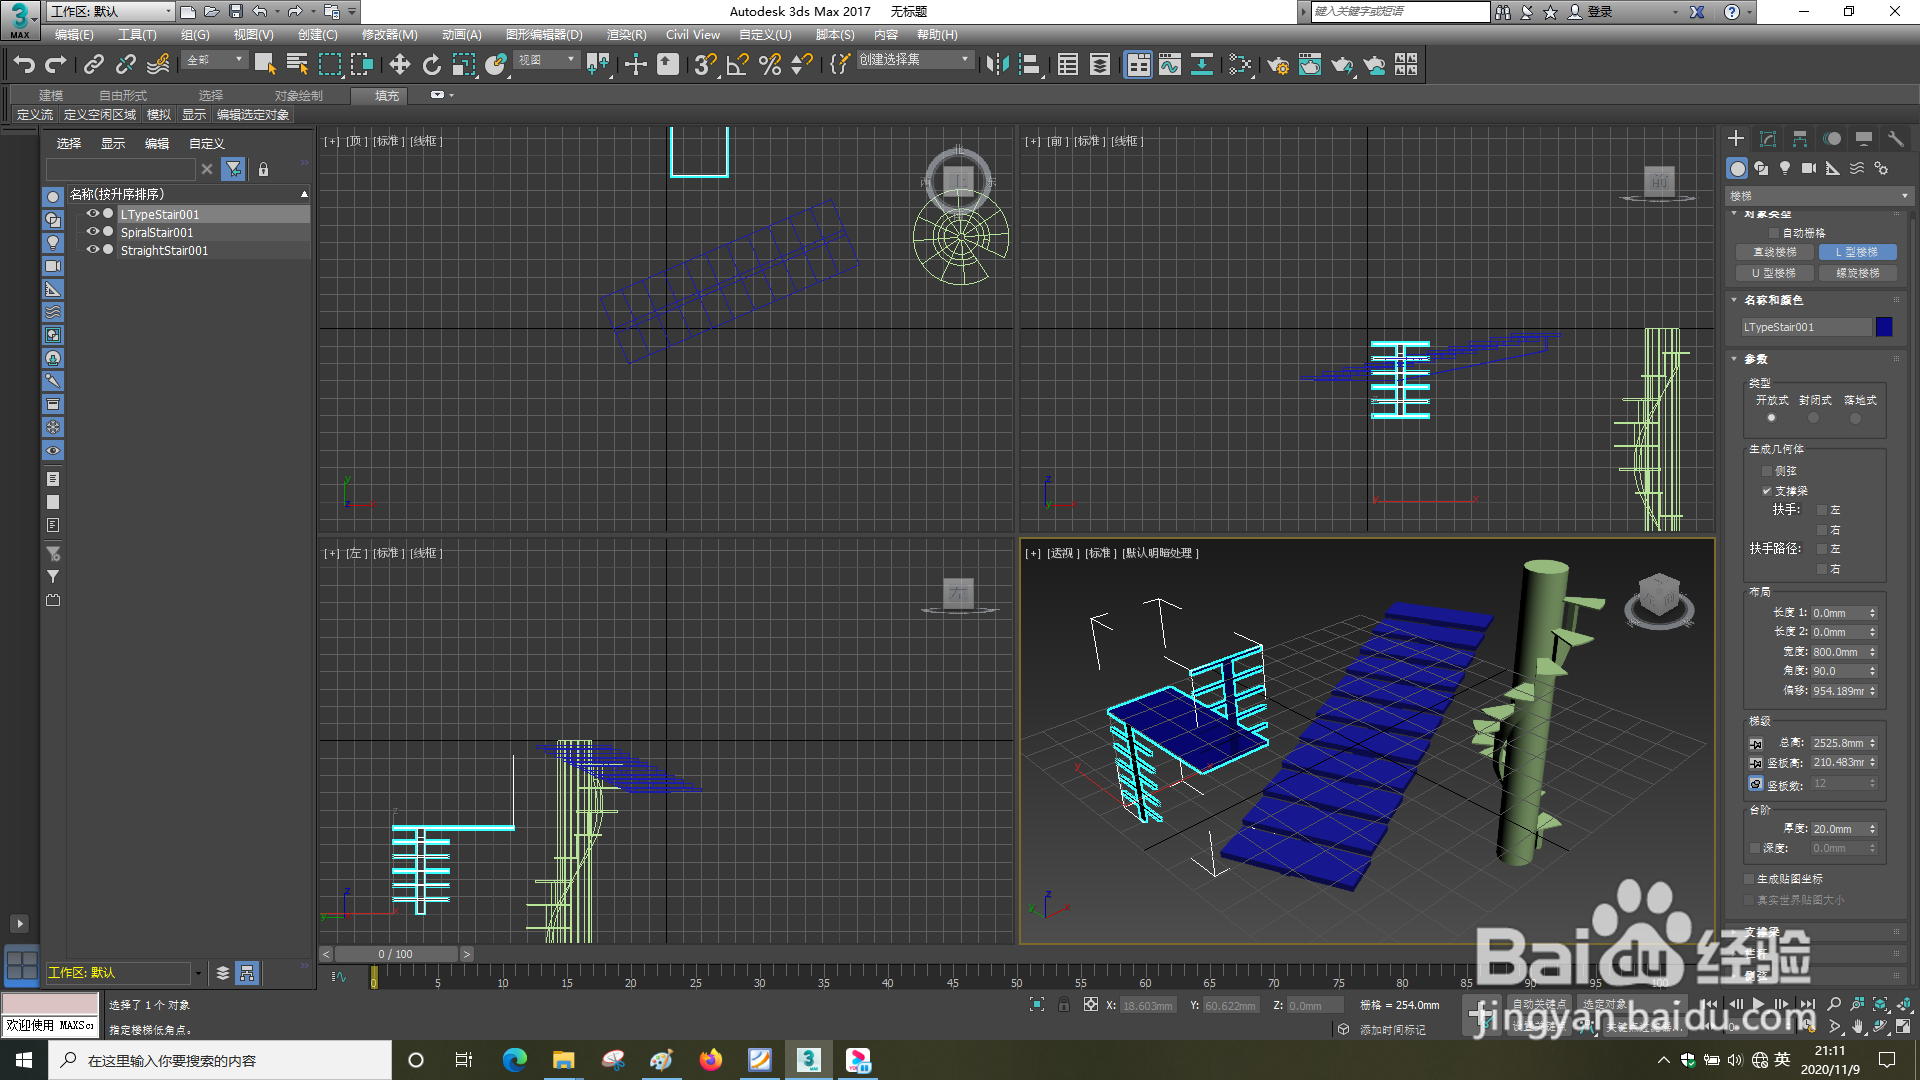Screen dimensions: 1920x1082
Task: Click the Undo arrow in main toolbar
Action: pyautogui.click(x=23, y=65)
